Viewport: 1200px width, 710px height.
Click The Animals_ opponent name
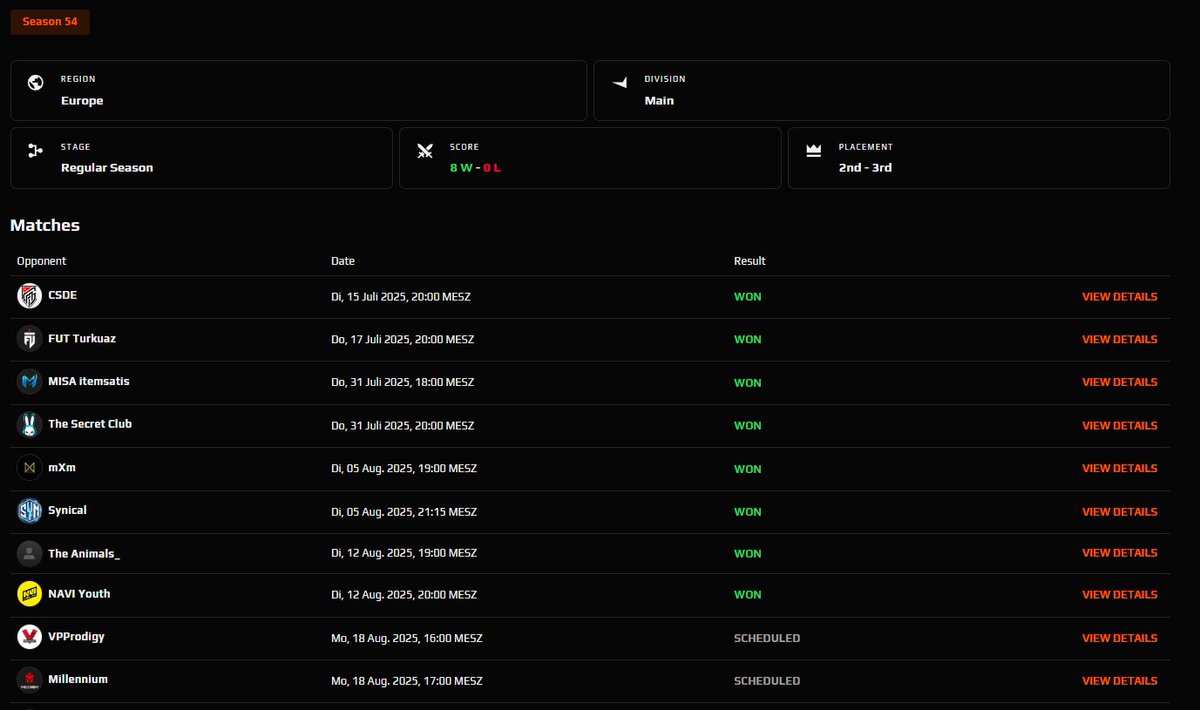point(84,553)
